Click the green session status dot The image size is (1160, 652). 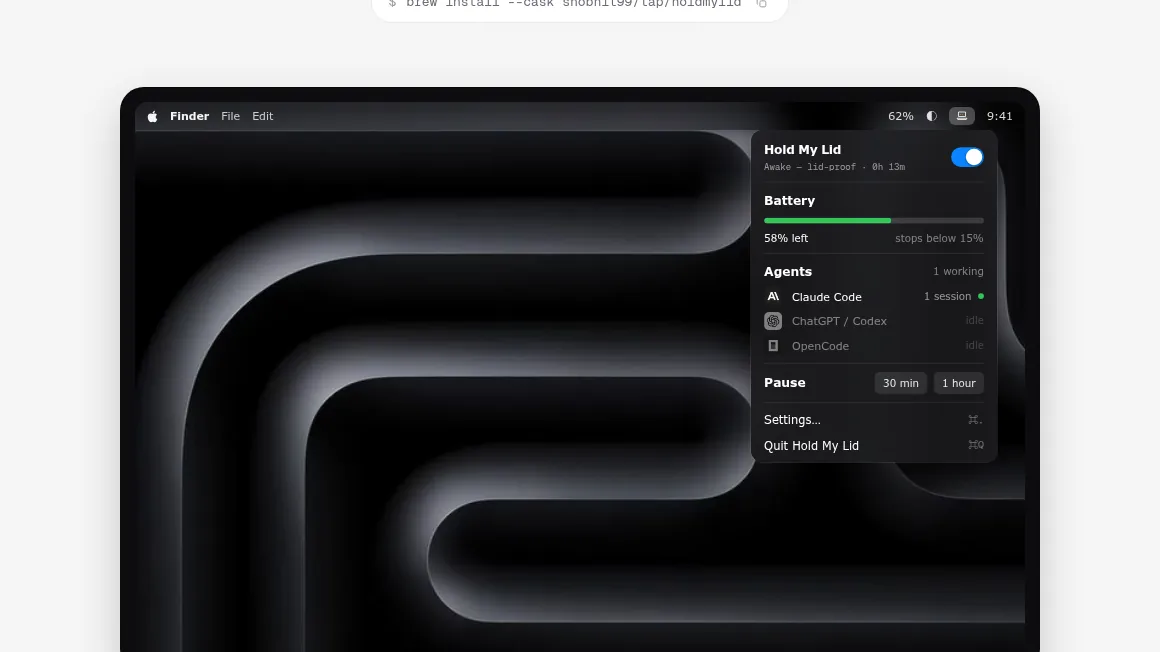tap(981, 296)
